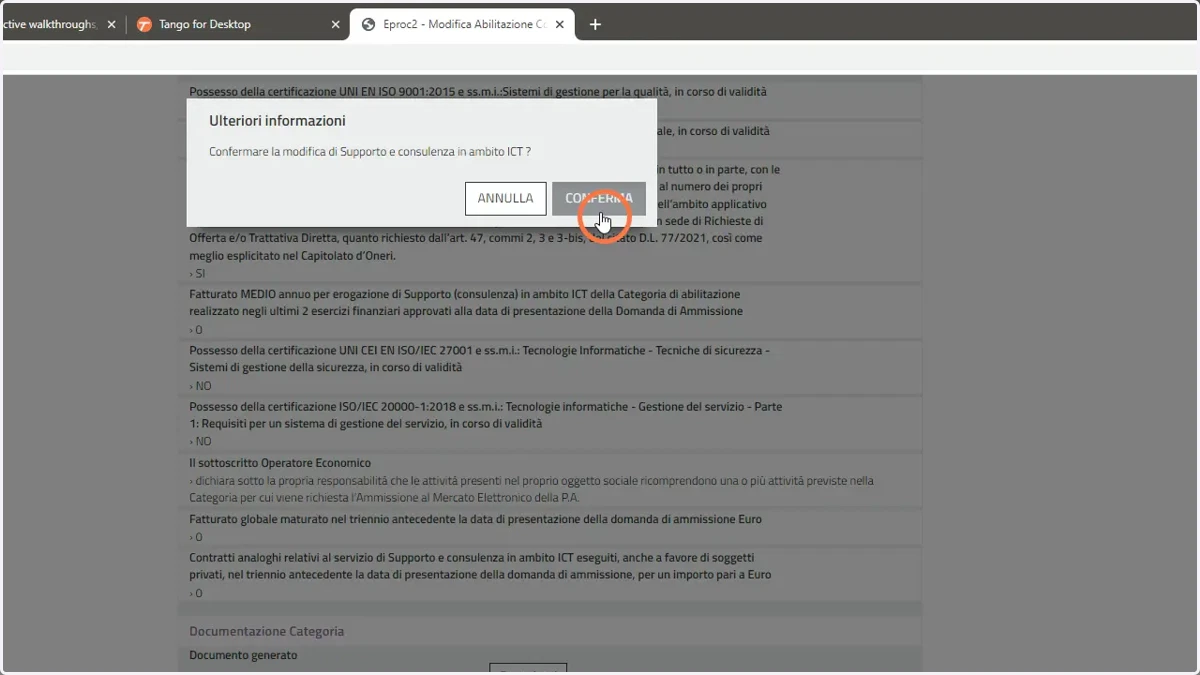Viewport: 1200px width, 675px height.
Task: Open a new browser tab
Action: [x=595, y=24]
